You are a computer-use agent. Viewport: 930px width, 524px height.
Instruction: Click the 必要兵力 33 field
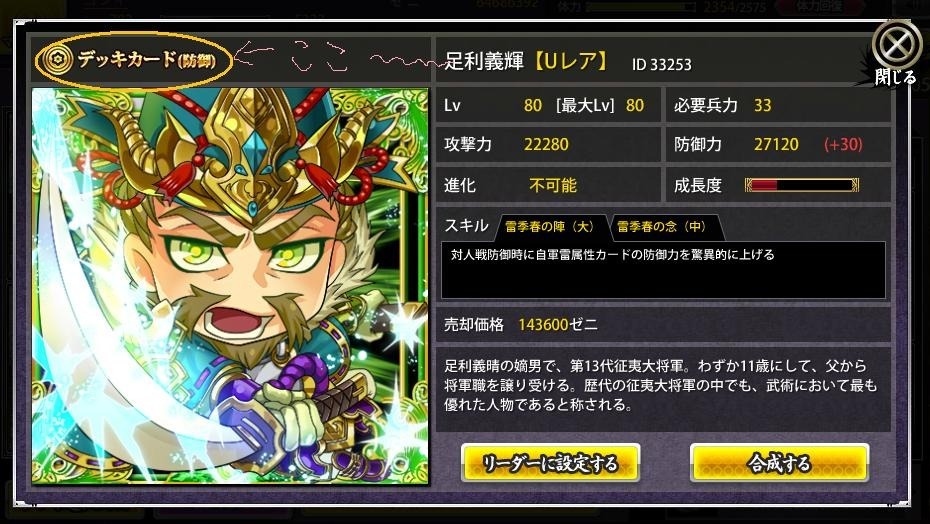tap(778, 106)
